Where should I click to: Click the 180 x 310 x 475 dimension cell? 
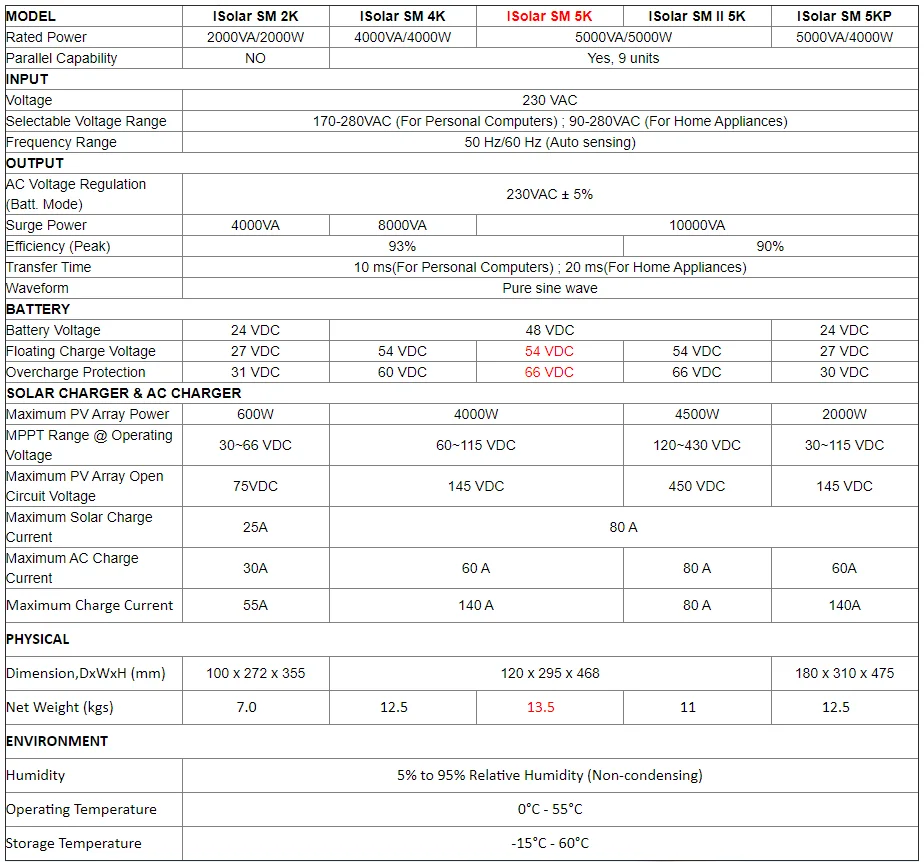pyautogui.click(x=844, y=673)
